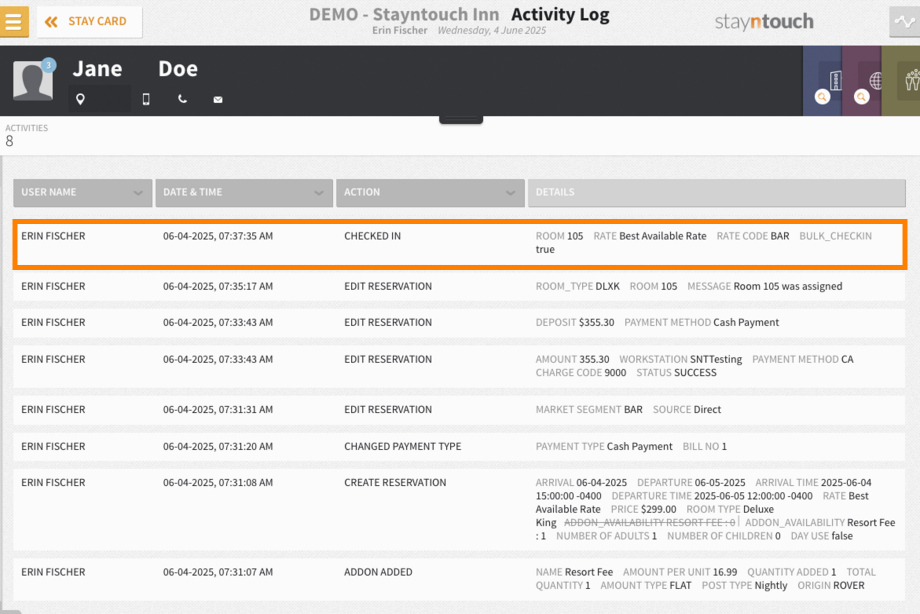Click the double-chevron back arrow icon

point(51,22)
